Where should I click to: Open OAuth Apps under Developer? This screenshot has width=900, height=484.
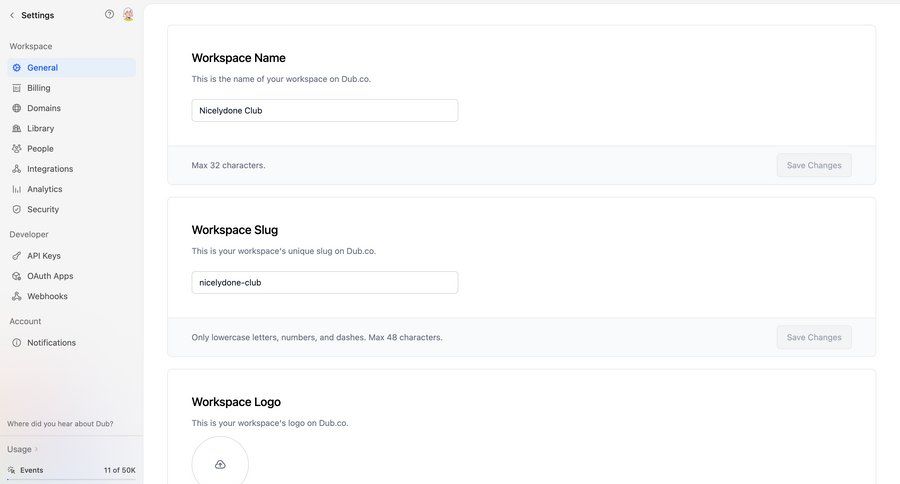72,276
